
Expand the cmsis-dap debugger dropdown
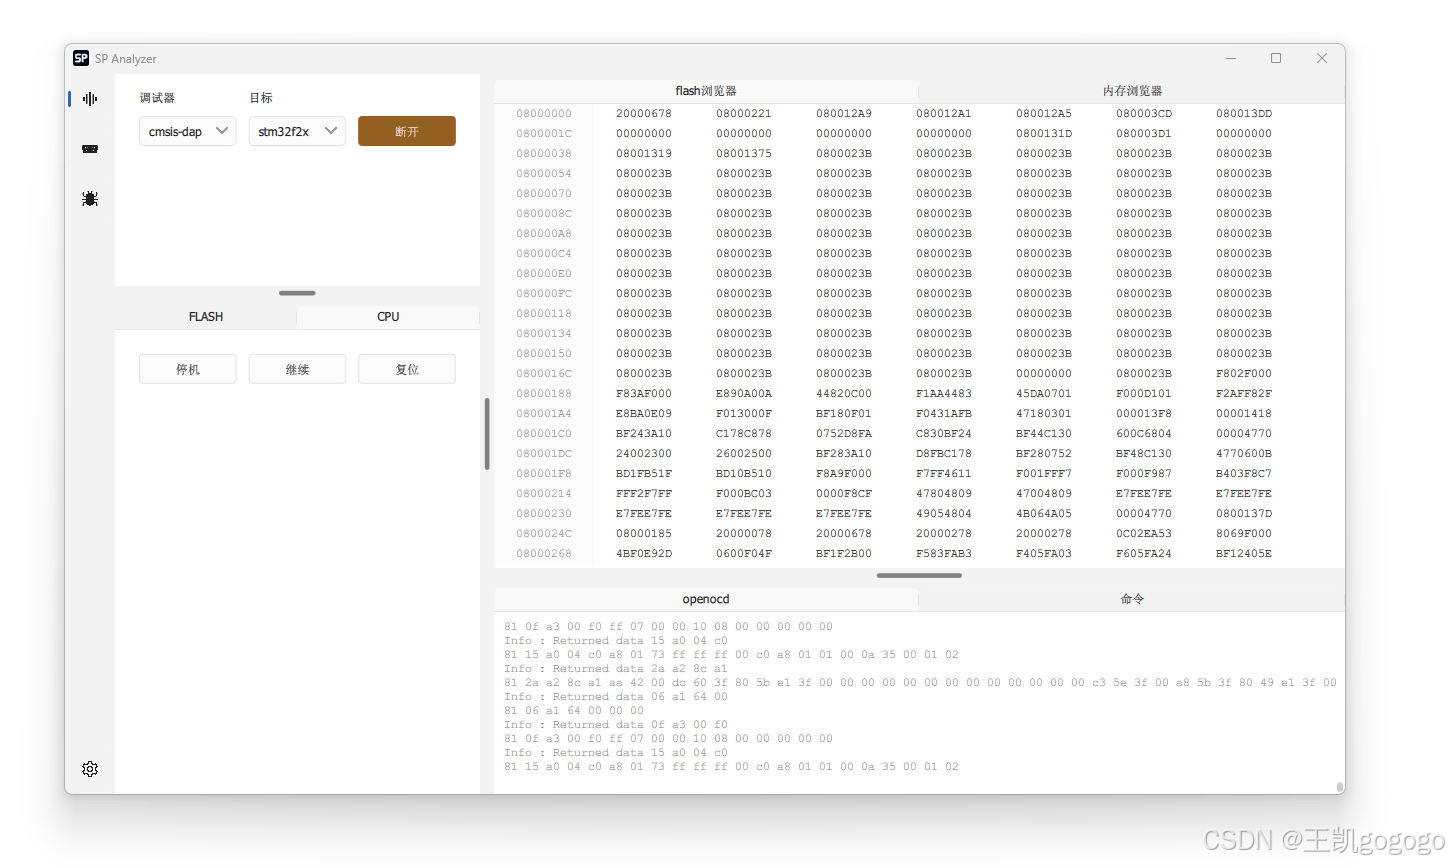187,131
